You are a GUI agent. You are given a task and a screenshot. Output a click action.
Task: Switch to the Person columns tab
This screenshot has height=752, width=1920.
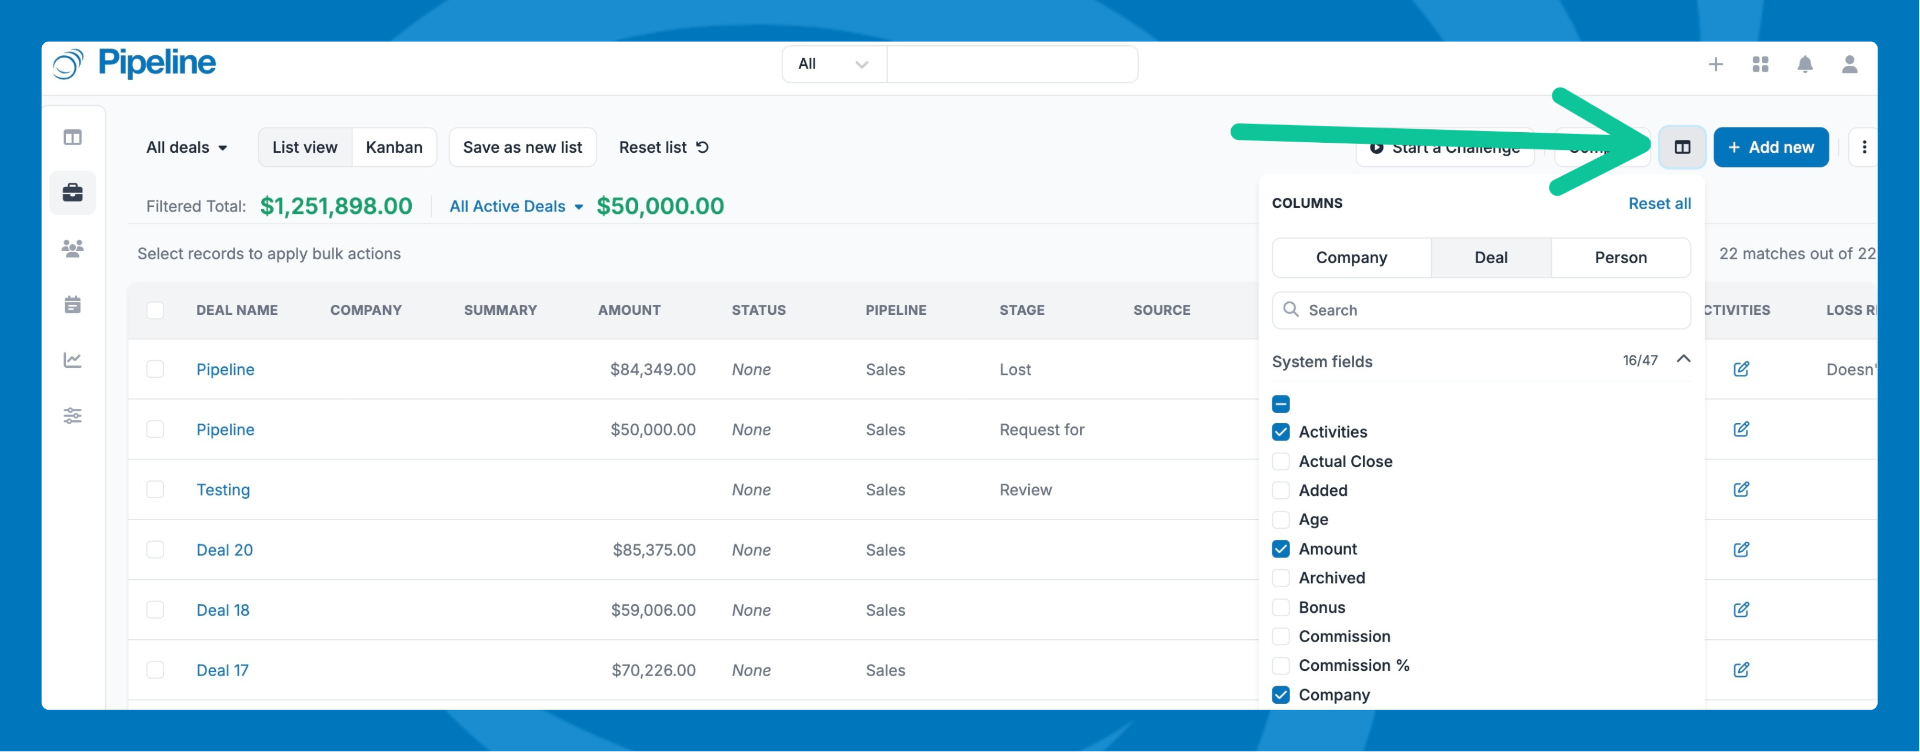[1621, 257]
